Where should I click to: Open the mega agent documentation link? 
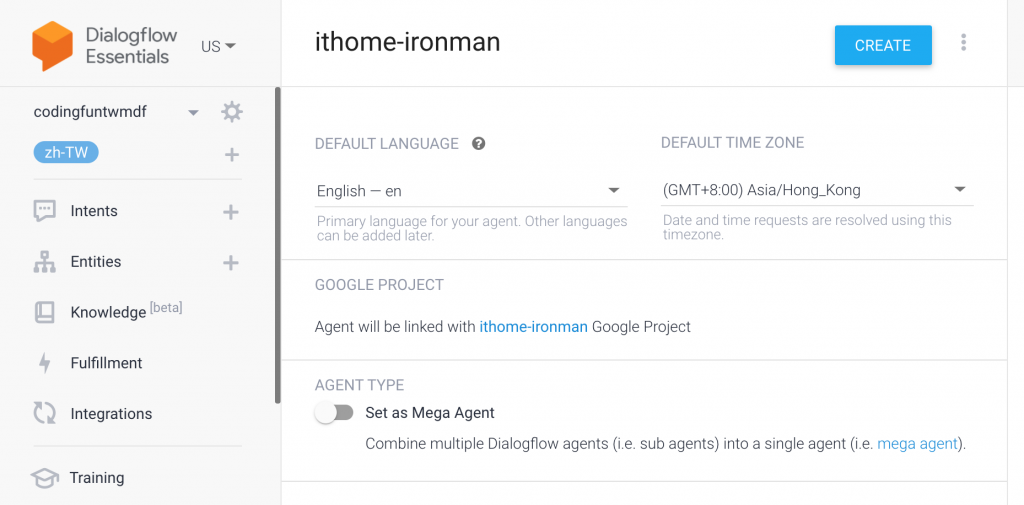point(919,444)
